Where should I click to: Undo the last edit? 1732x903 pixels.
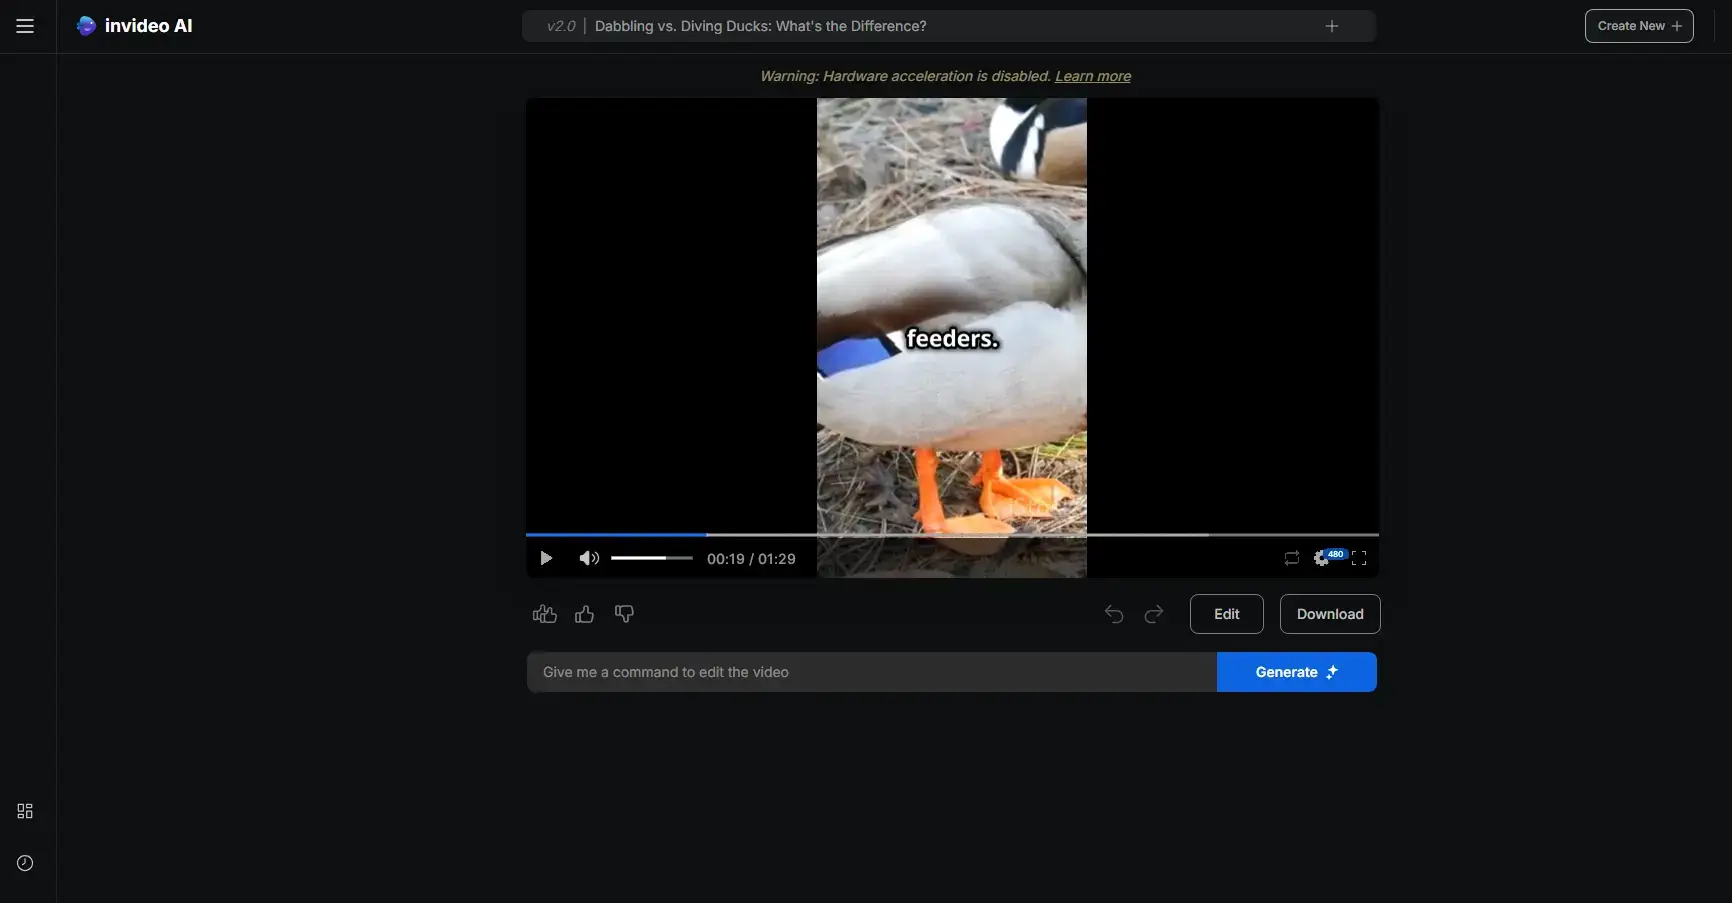(1114, 614)
